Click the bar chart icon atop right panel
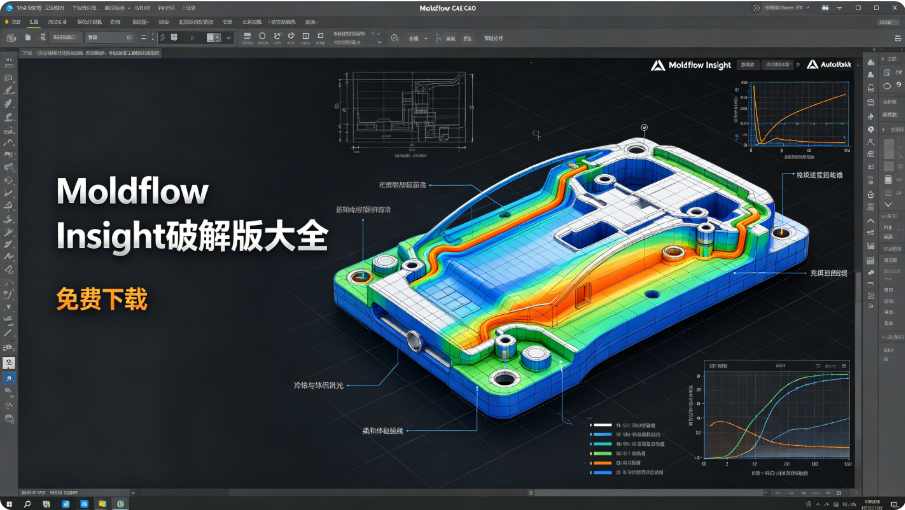 (x=871, y=62)
